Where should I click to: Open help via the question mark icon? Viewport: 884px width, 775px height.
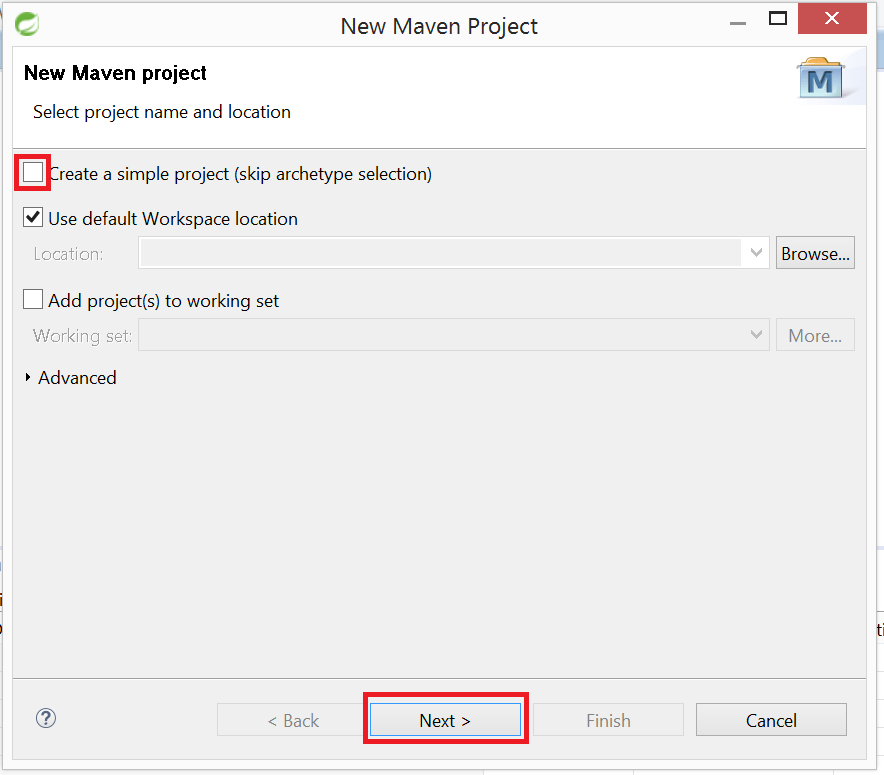[x=46, y=718]
